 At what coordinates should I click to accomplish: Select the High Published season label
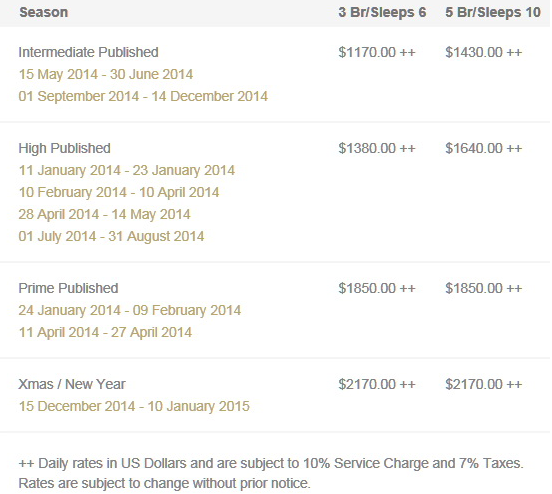[x=64, y=148]
